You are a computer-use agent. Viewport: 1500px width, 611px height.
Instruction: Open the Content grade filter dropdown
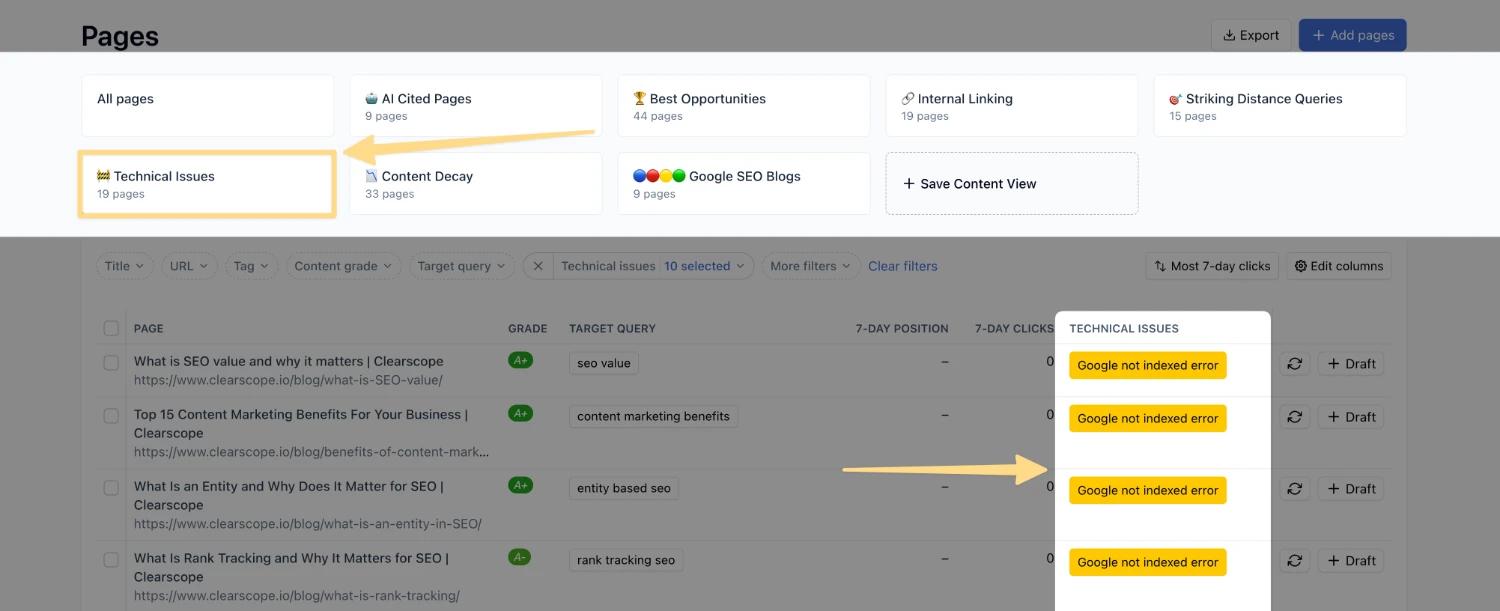click(x=343, y=266)
